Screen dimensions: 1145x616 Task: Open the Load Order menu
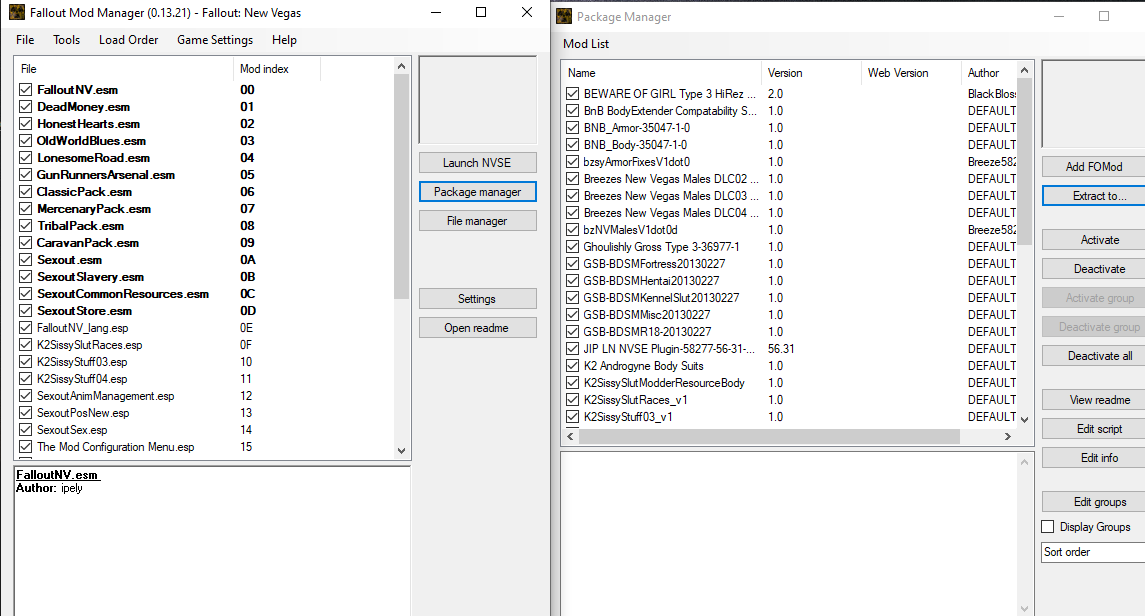tap(129, 40)
